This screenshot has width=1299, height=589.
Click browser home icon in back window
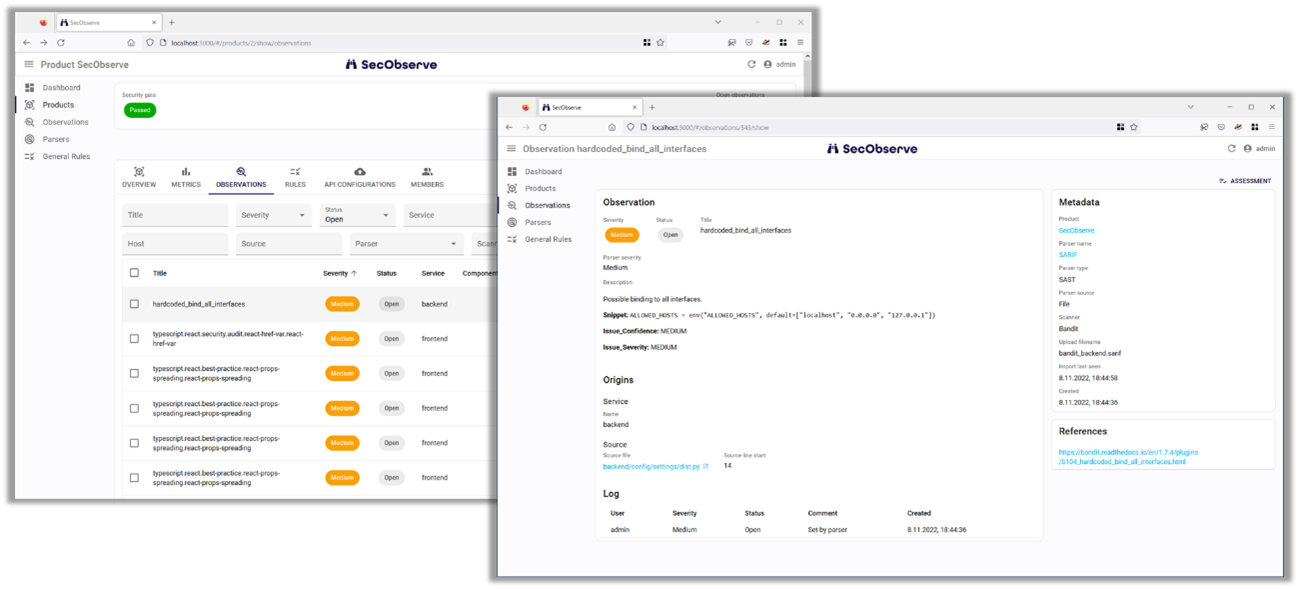(x=131, y=43)
